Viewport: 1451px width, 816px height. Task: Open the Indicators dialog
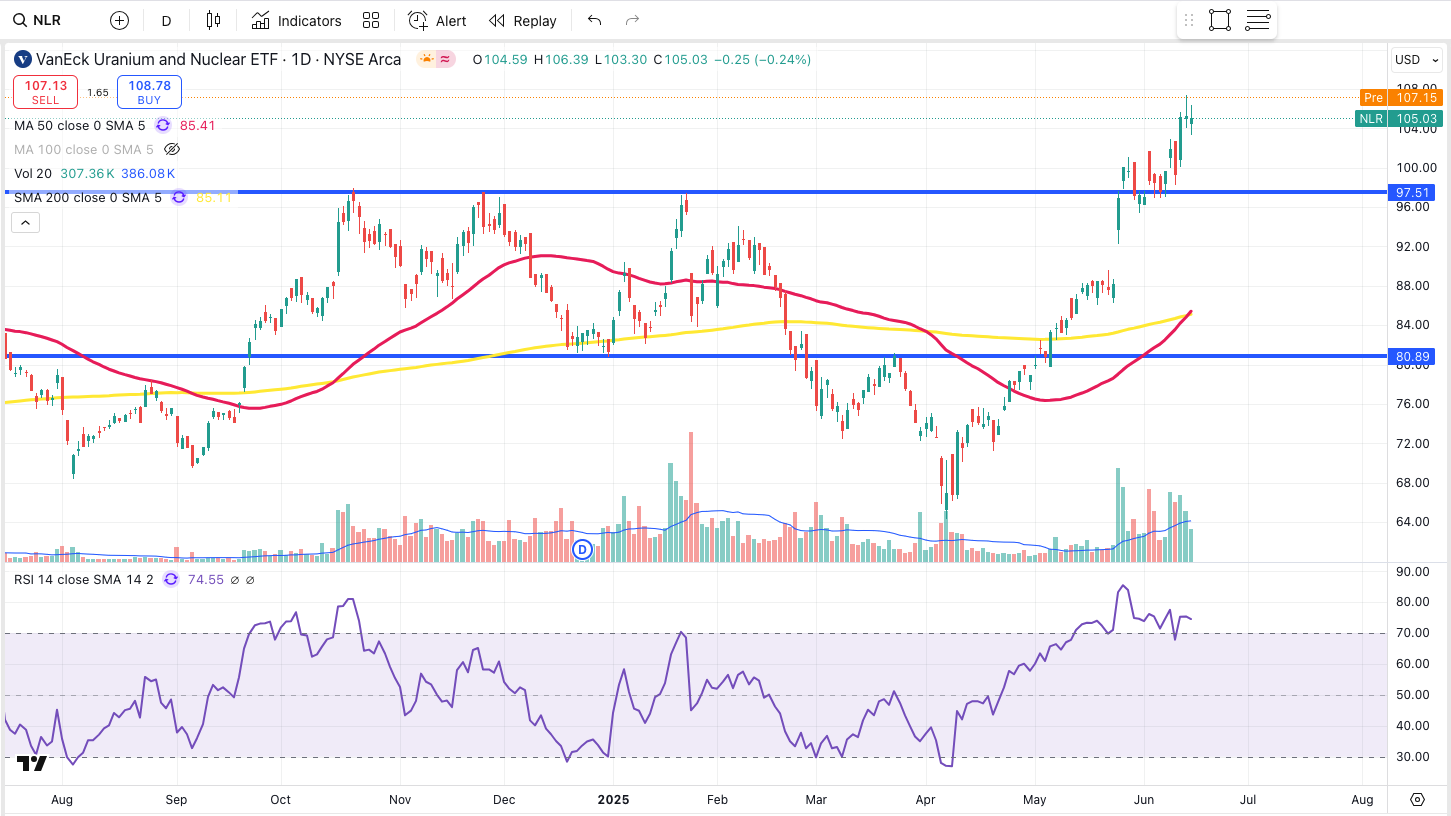pyautogui.click(x=296, y=20)
